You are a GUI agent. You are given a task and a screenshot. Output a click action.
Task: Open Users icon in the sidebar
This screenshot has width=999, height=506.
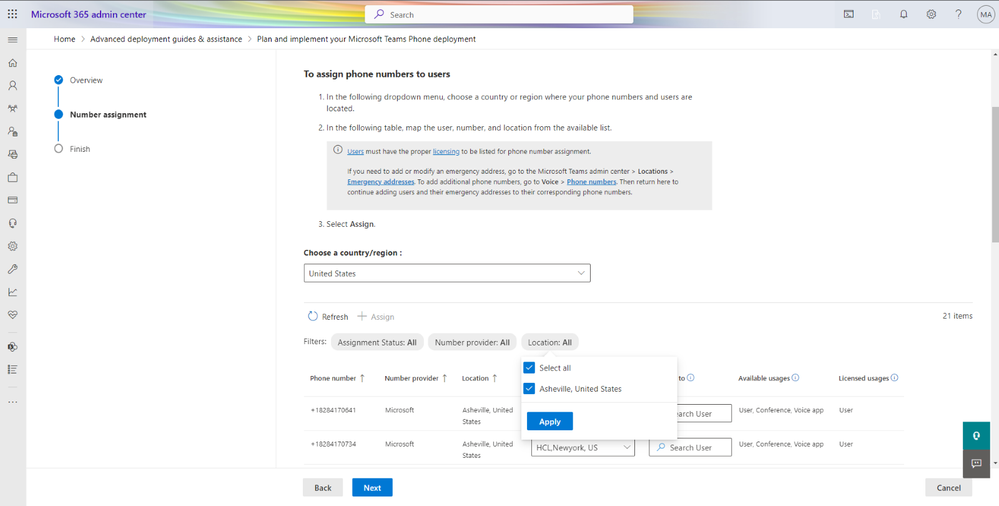(x=12, y=85)
